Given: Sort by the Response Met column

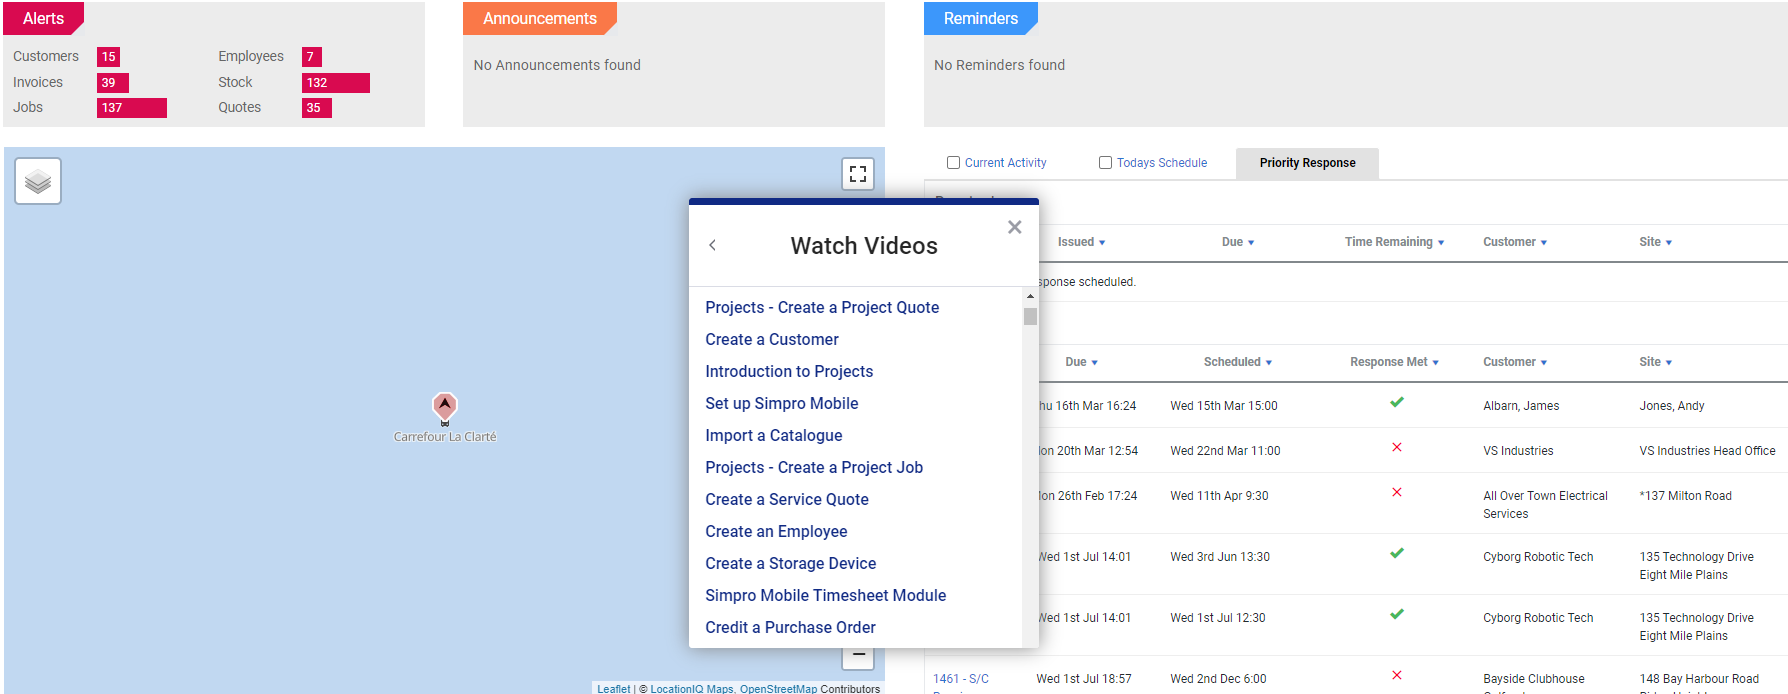Looking at the screenshot, I should point(1394,362).
